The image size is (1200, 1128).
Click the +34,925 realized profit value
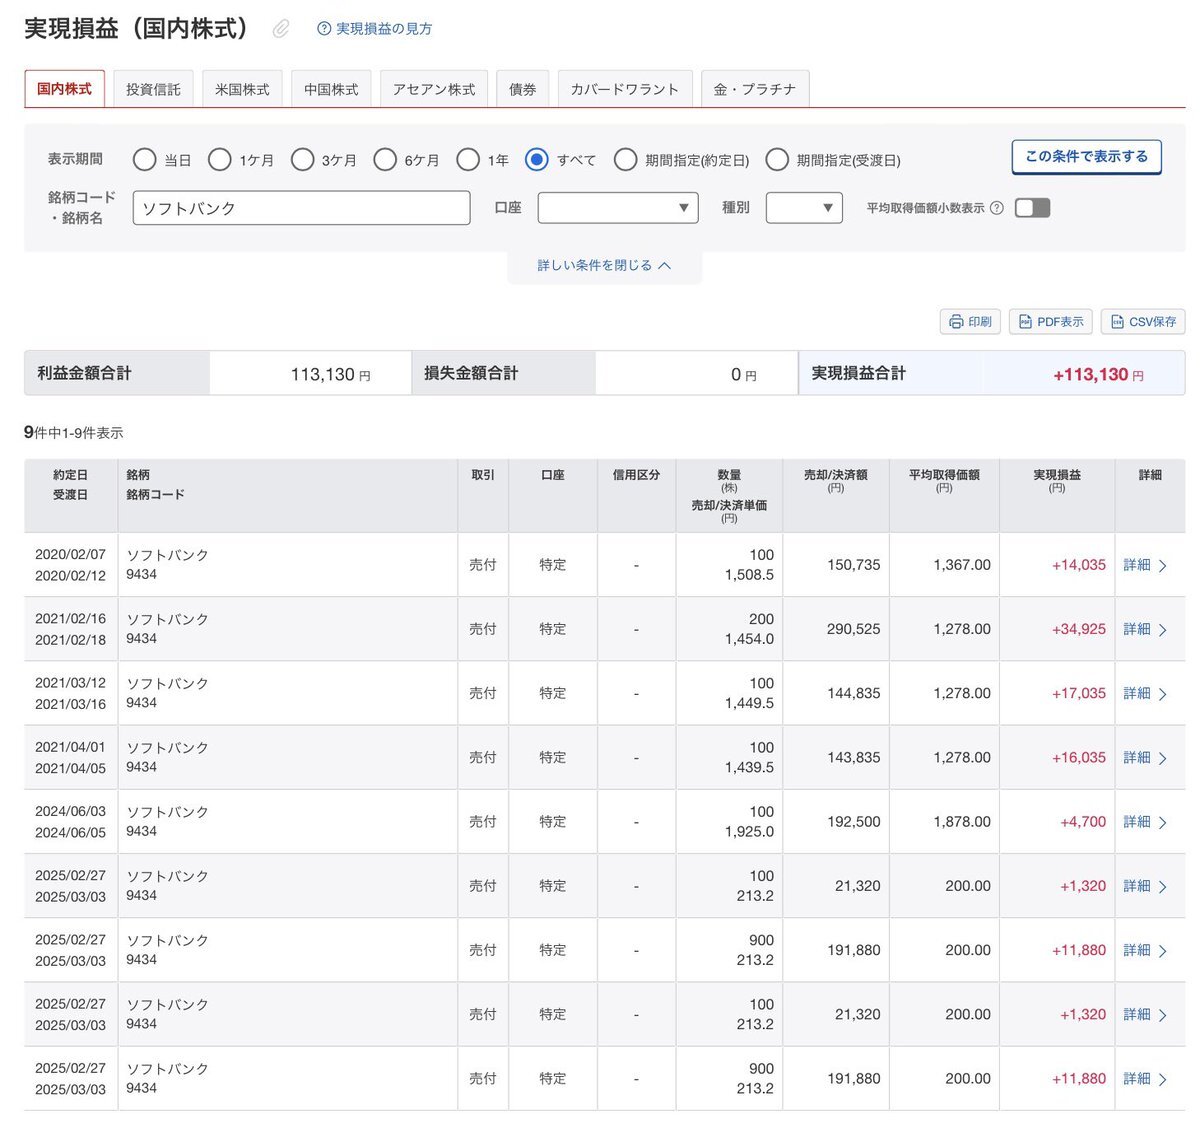pyautogui.click(x=1078, y=629)
